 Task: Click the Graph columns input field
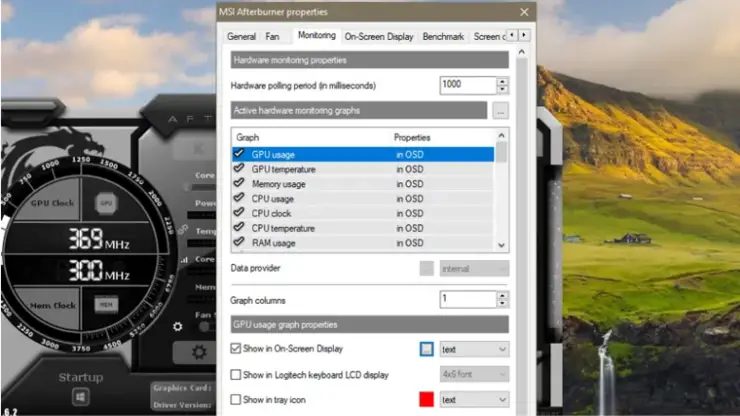(468, 299)
